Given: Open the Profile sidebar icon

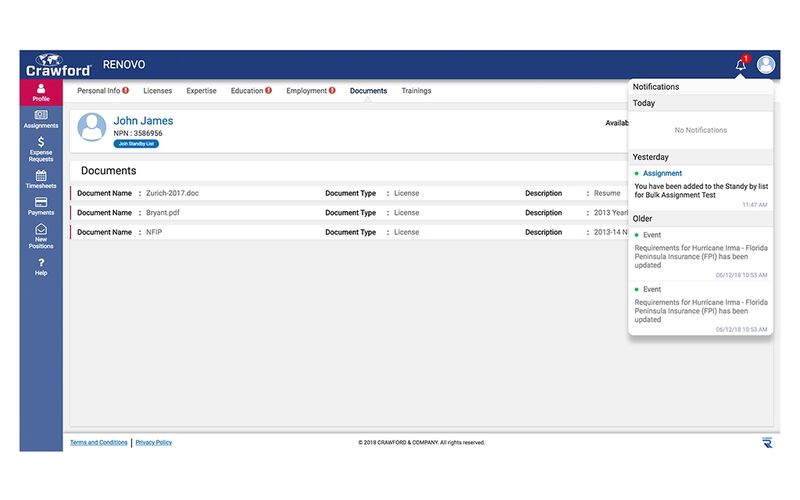Looking at the screenshot, I should tap(40, 92).
